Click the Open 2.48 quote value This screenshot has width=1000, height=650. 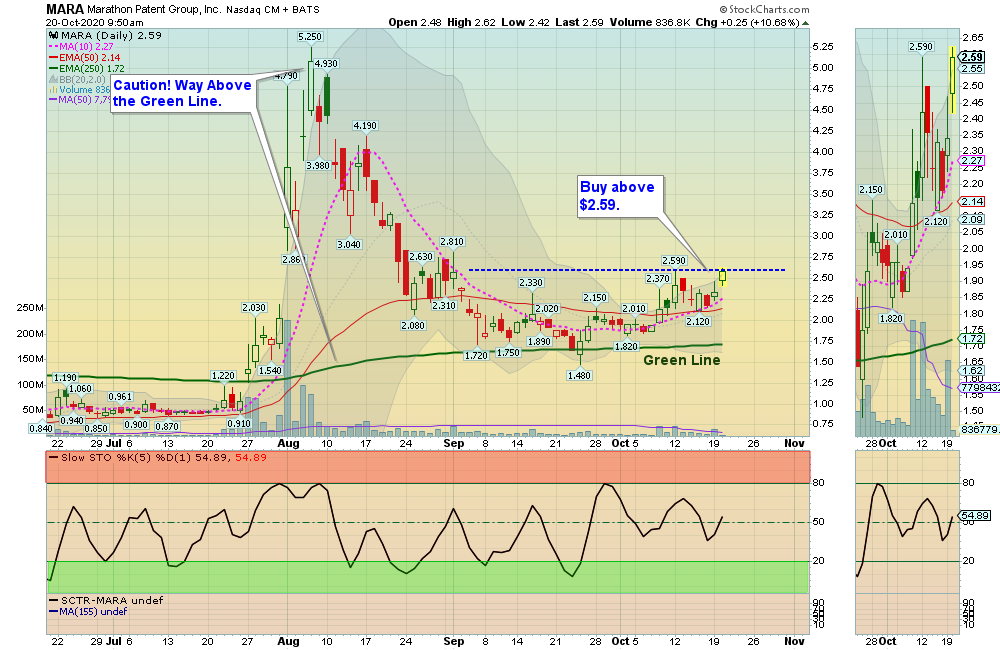tap(415, 22)
